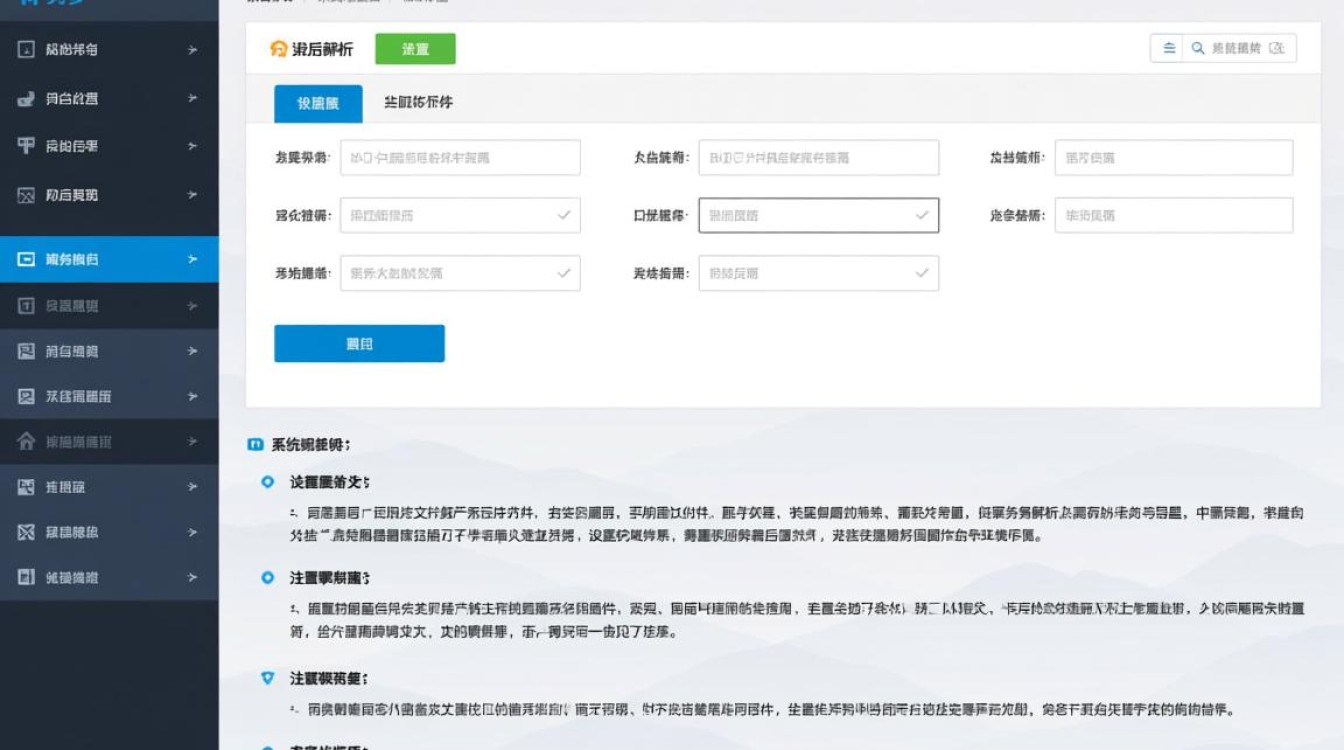Open the leftmost dropdown in the third form row

[x=460, y=272]
